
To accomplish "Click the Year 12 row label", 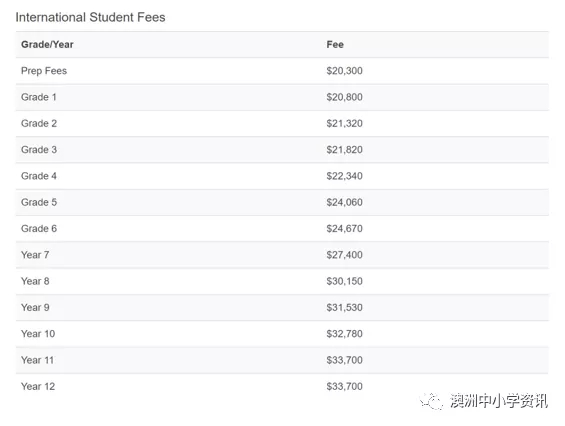I will [38, 386].
